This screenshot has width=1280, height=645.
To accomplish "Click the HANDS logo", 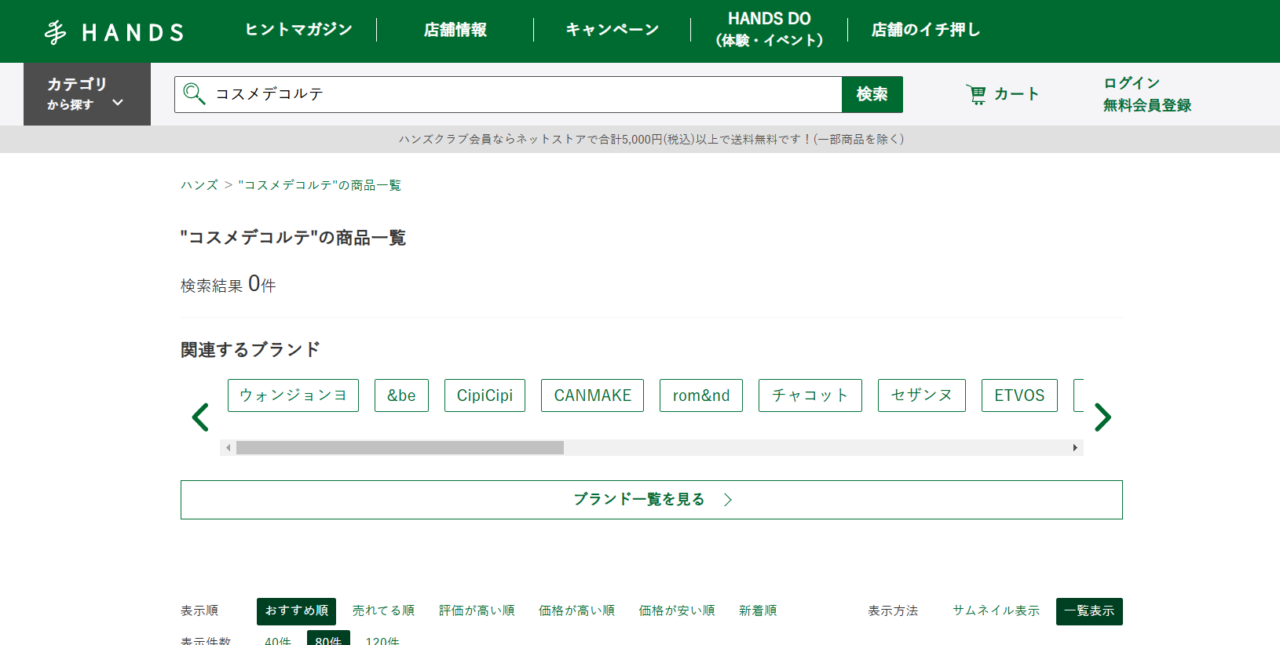I will click(114, 32).
